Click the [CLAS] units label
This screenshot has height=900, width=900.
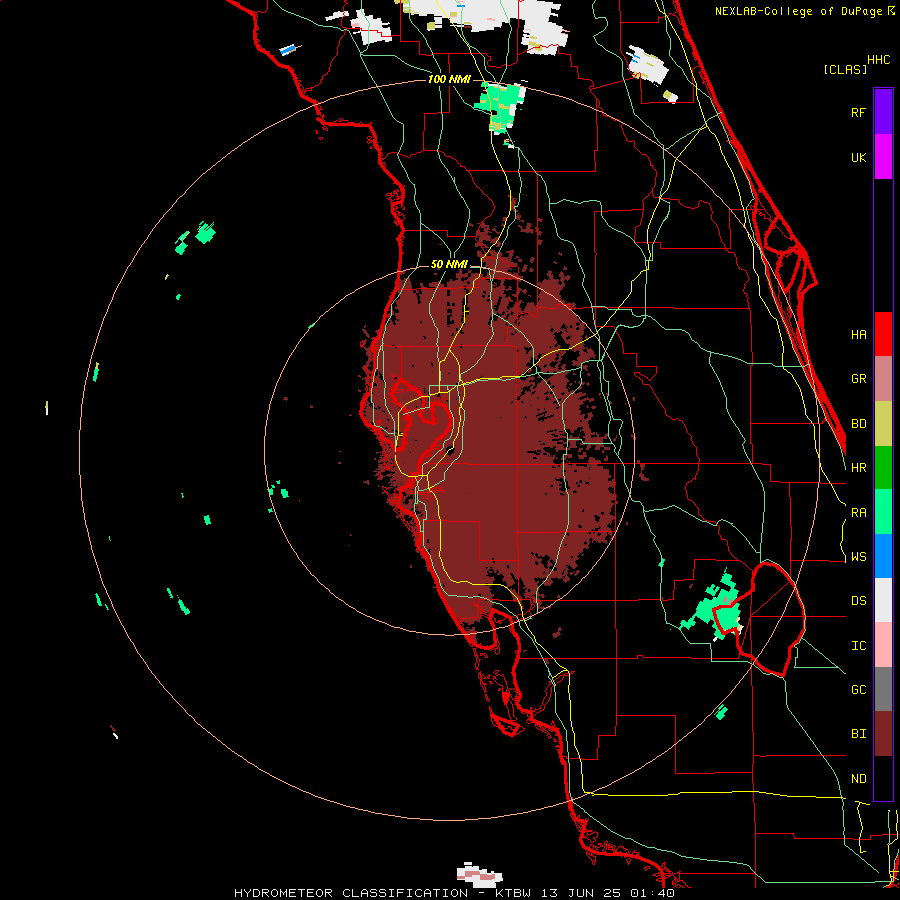tap(844, 69)
